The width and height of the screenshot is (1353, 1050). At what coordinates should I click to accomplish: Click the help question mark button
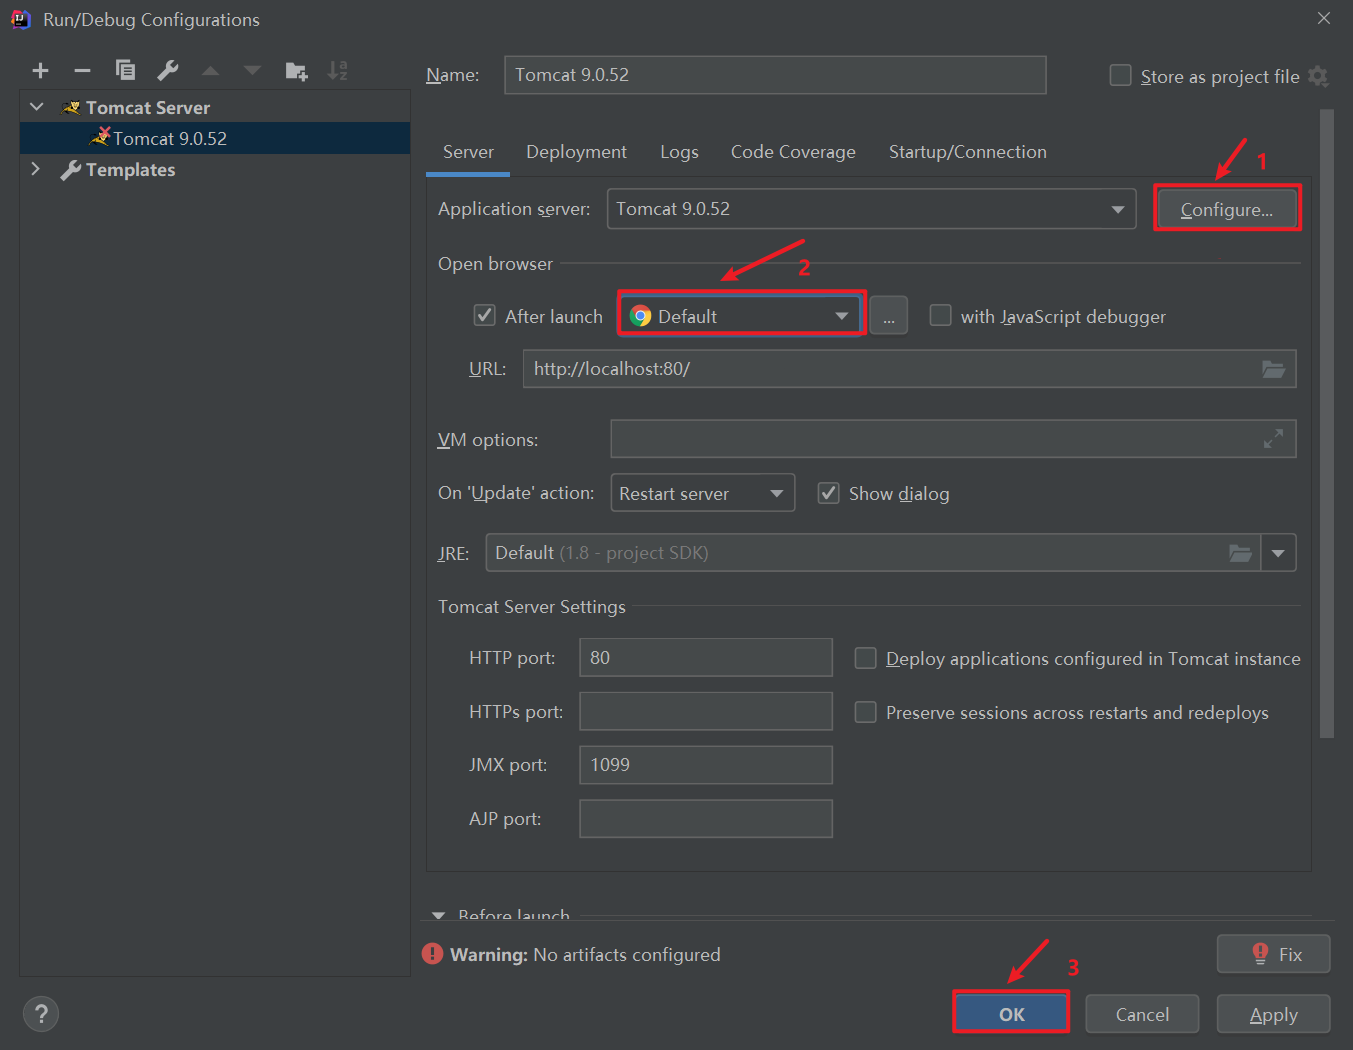pyautogui.click(x=41, y=1014)
